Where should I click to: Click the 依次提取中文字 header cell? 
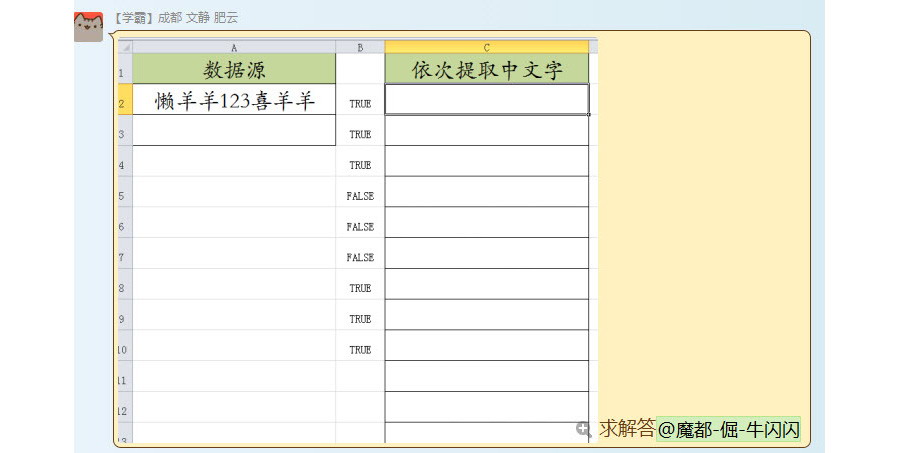click(487, 69)
